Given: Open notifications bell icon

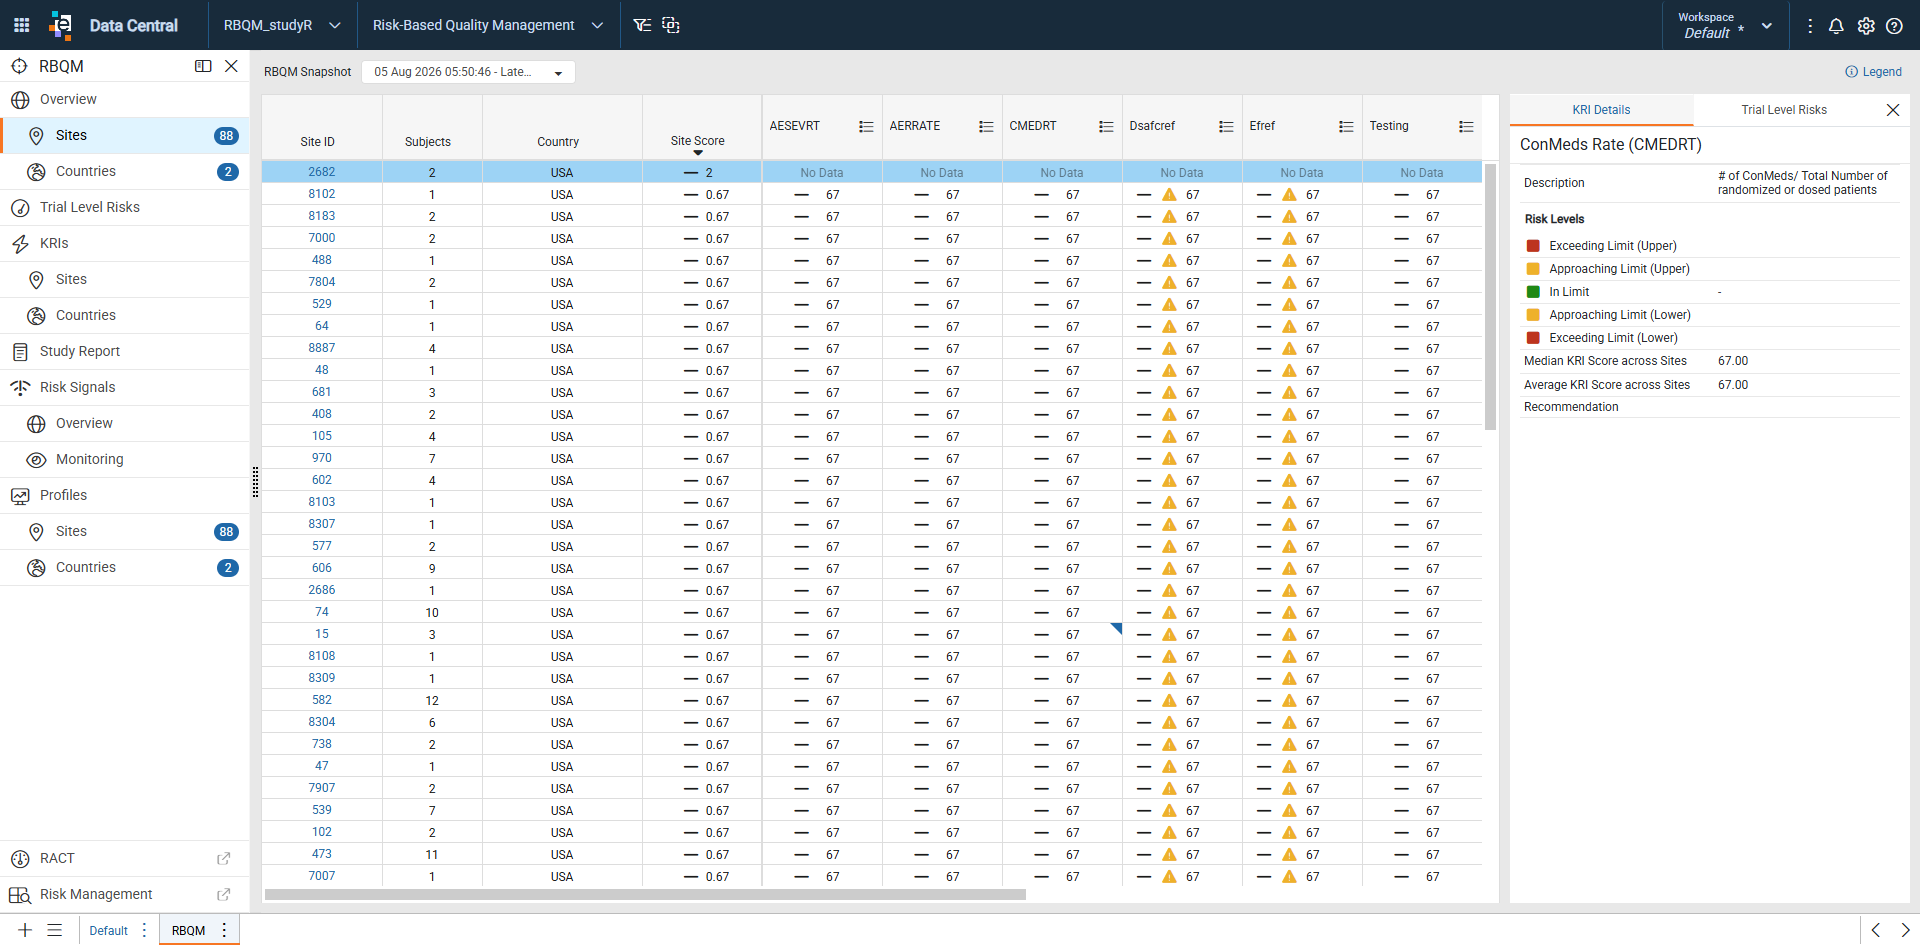Looking at the screenshot, I should [x=1836, y=26].
